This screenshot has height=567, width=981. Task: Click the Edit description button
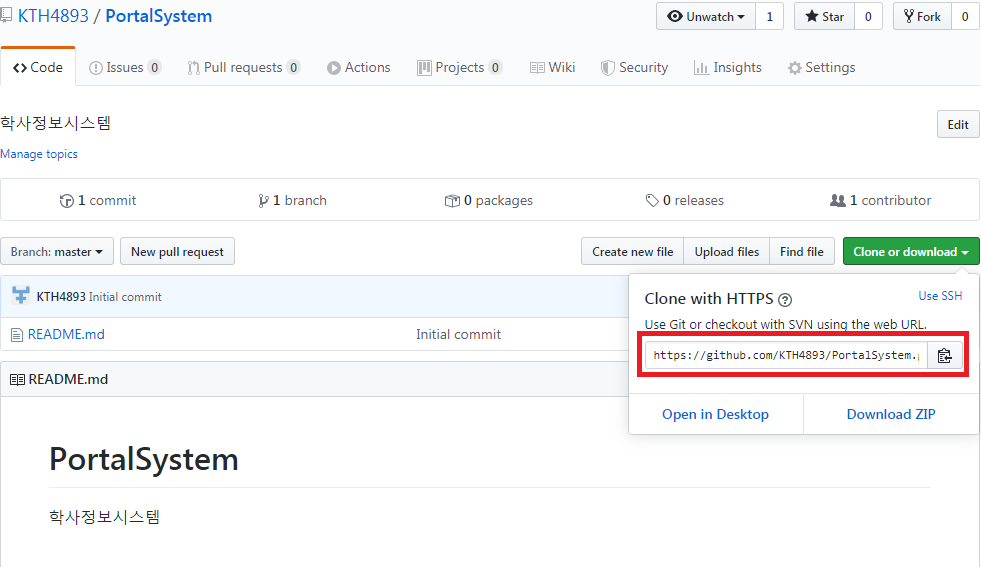pos(958,124)
